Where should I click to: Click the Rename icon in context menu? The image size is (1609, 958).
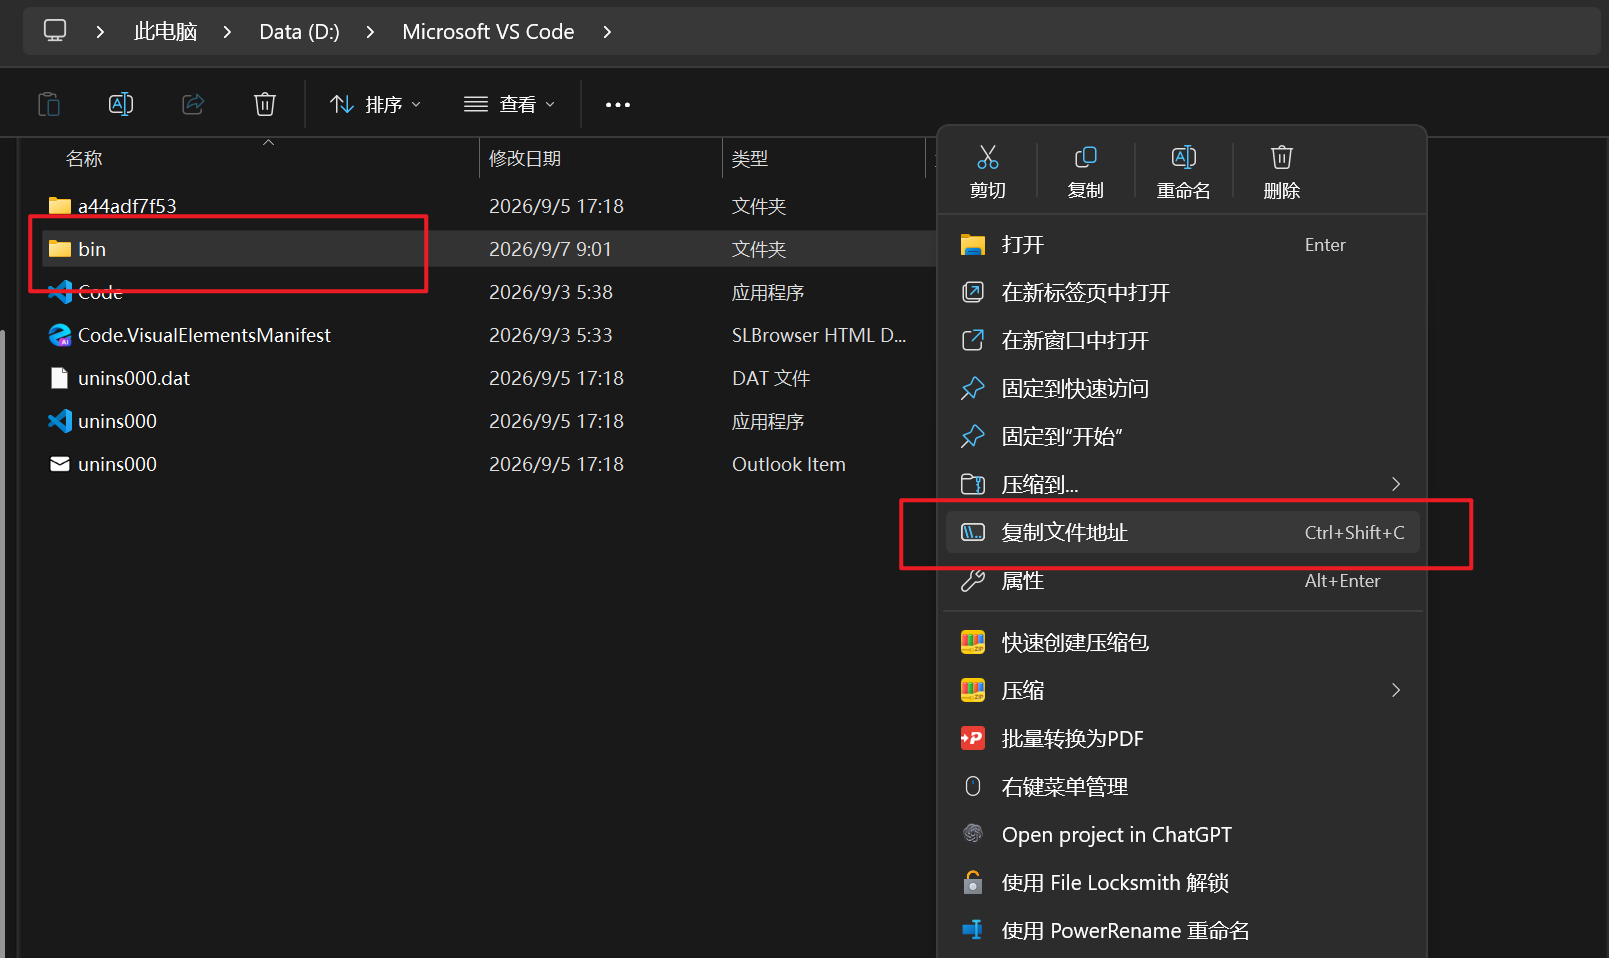[x=1183, y=157]
